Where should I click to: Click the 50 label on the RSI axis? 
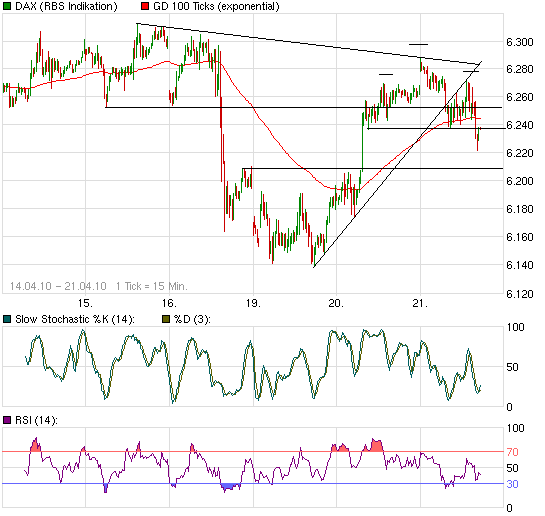point(512,468)
